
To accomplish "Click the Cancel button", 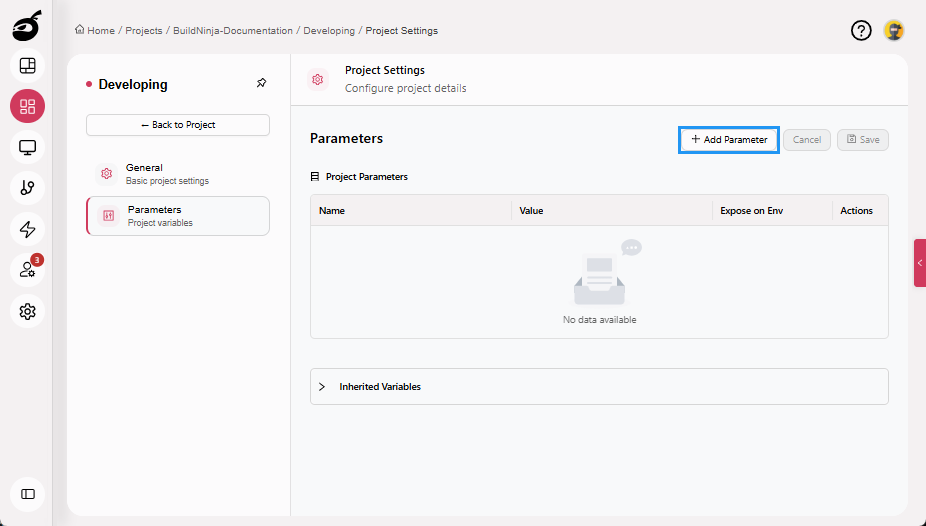I will 807,140.
